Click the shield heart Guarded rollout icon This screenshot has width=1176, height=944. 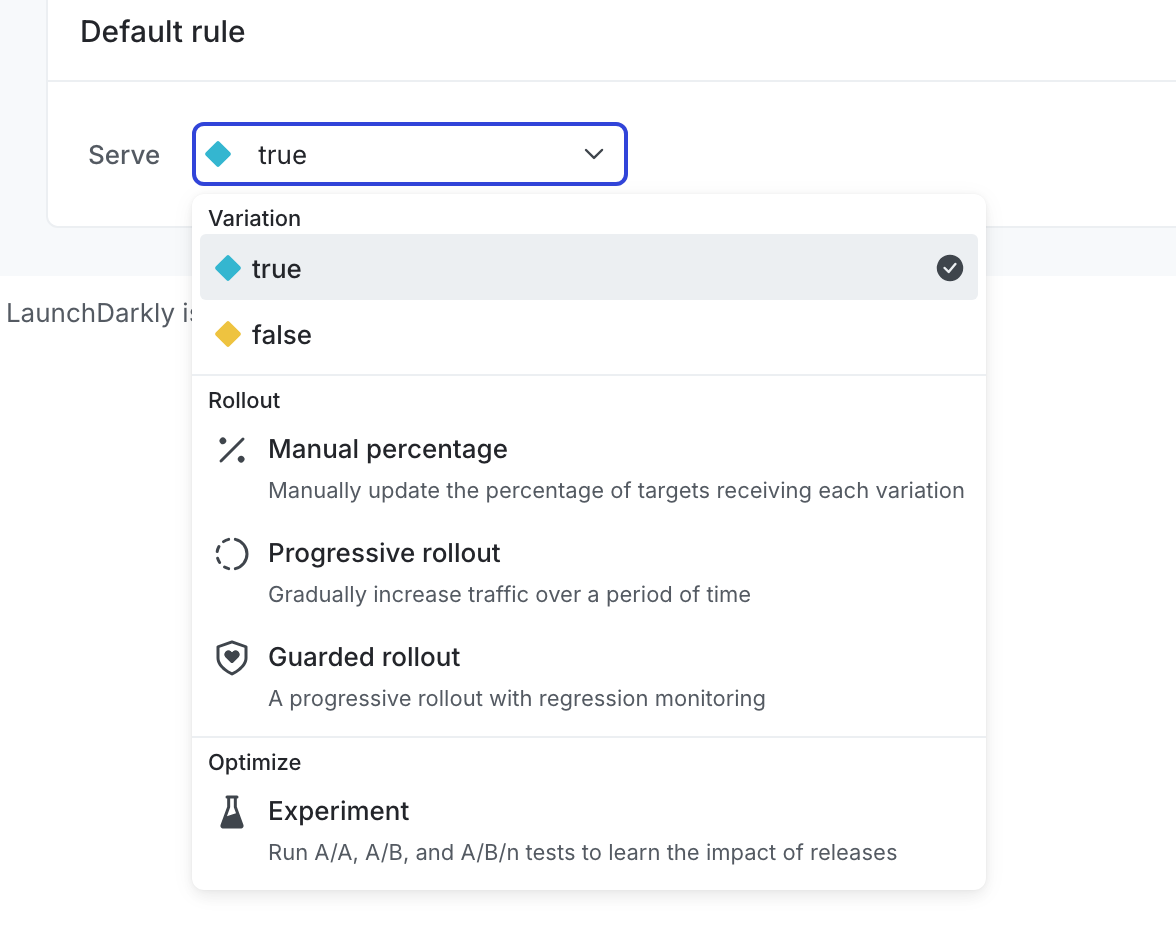click(x=232, y=658)
